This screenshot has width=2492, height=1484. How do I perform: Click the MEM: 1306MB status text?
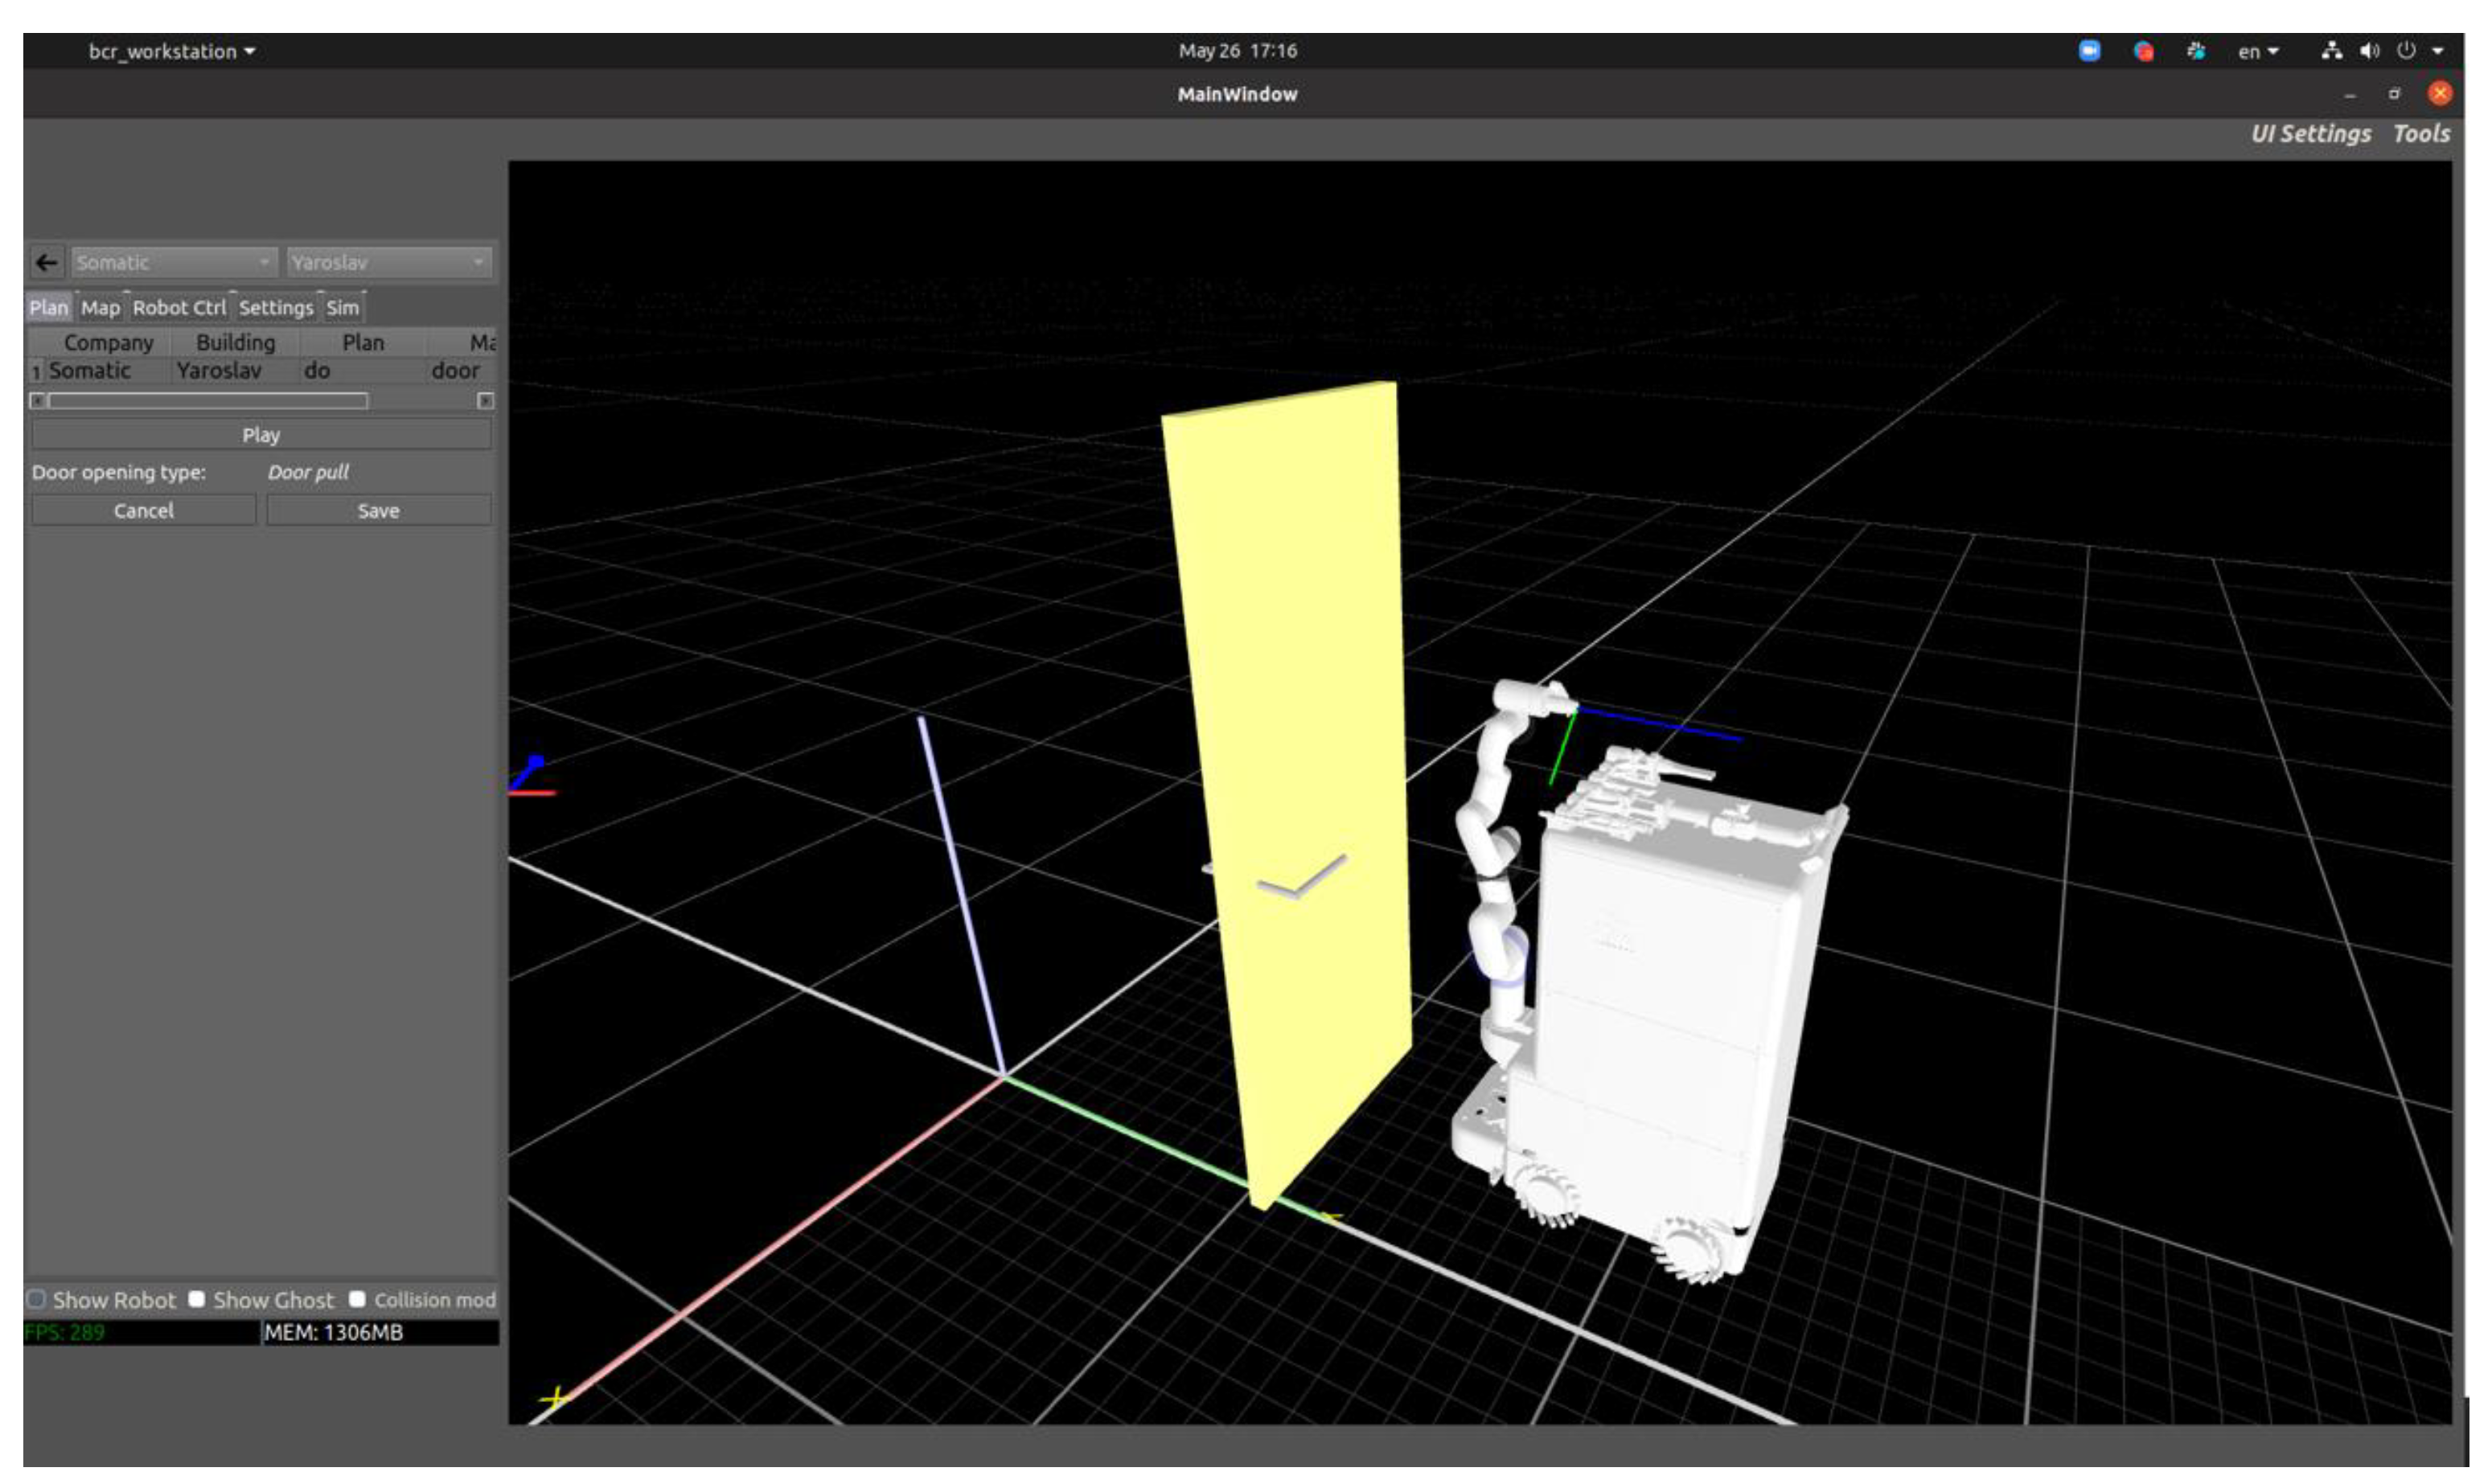(333, 1333)
